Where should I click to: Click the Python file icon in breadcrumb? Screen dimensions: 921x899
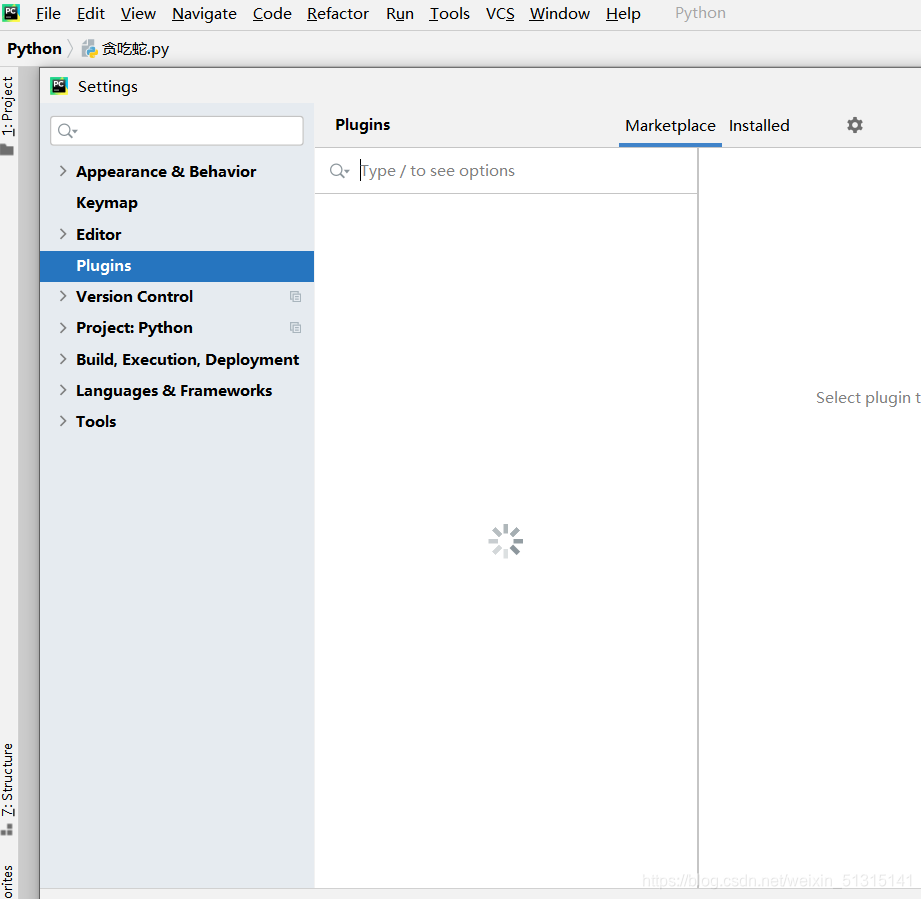pyautogui.click(x=89, y=49)
